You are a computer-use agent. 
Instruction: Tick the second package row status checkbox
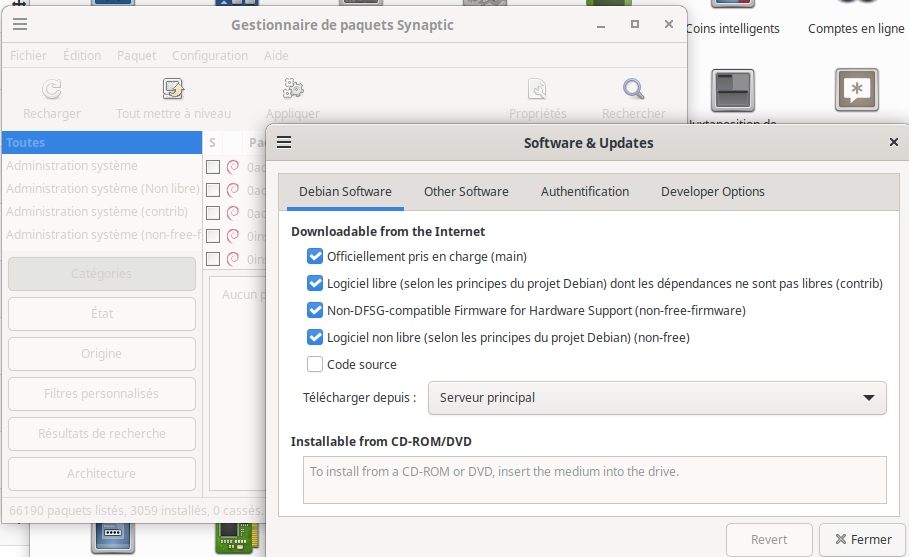point(213,190)
